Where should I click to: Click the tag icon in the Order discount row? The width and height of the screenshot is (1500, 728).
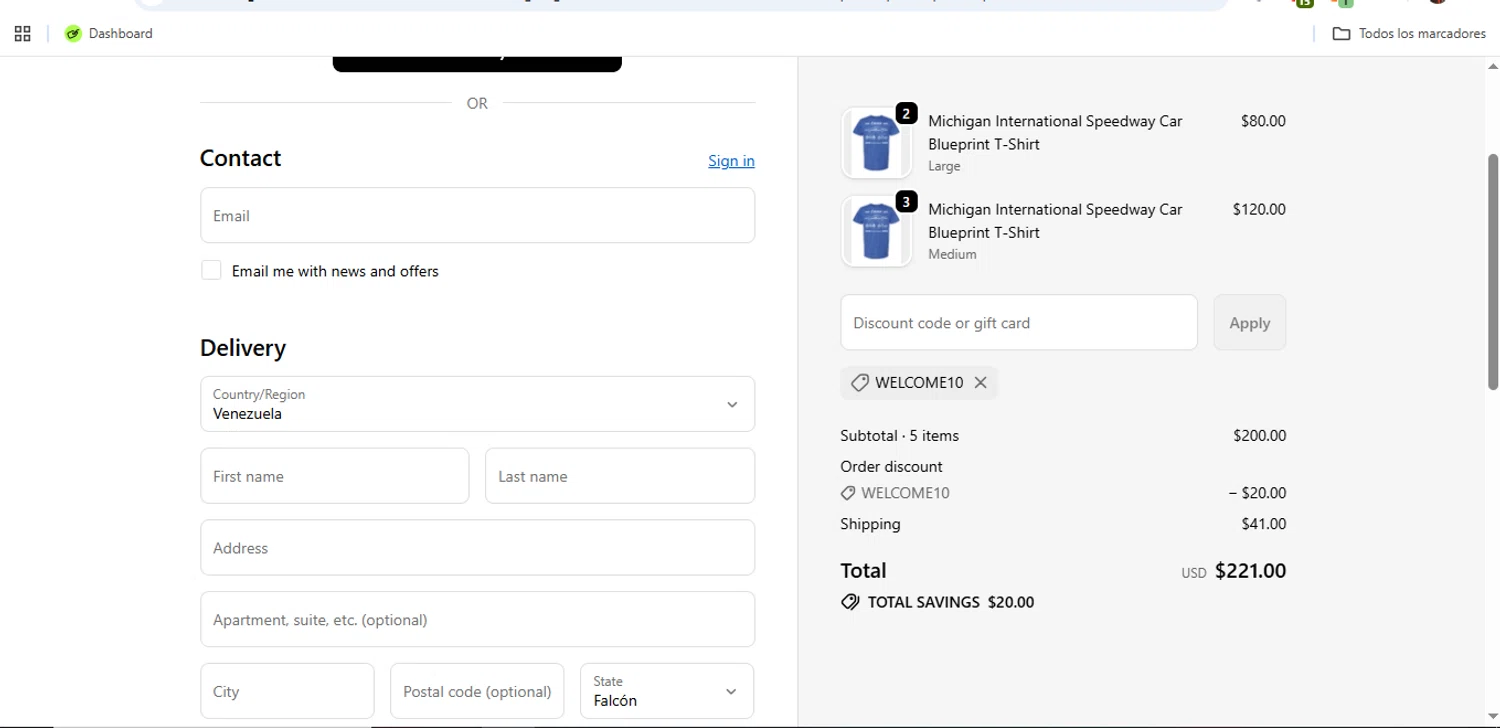pyautogui.click(x=848, y=493)
